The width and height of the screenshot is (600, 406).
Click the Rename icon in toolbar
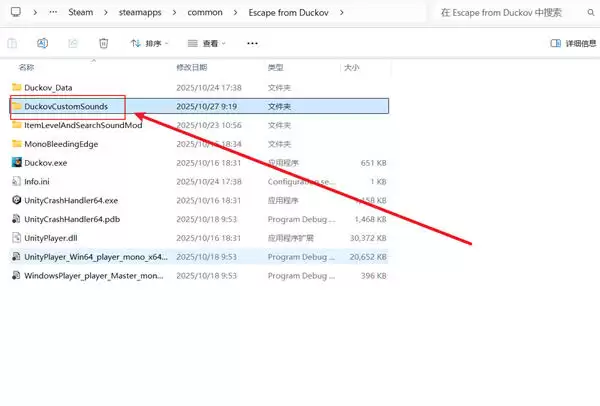coord(43,44)
